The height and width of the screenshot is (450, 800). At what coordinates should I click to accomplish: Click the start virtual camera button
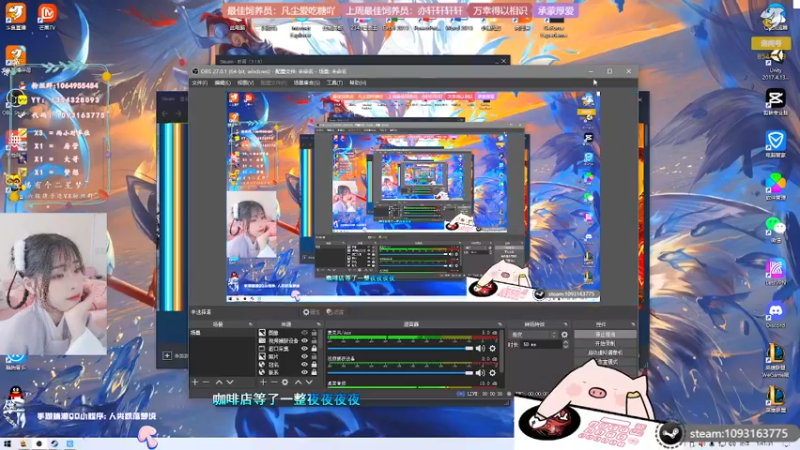(x=605, y=353)
